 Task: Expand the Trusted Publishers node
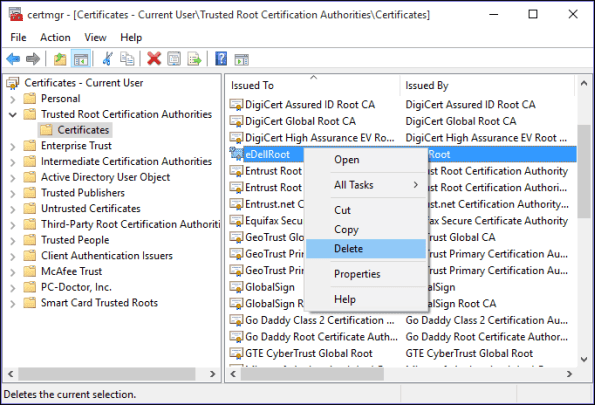pos(13,194)
